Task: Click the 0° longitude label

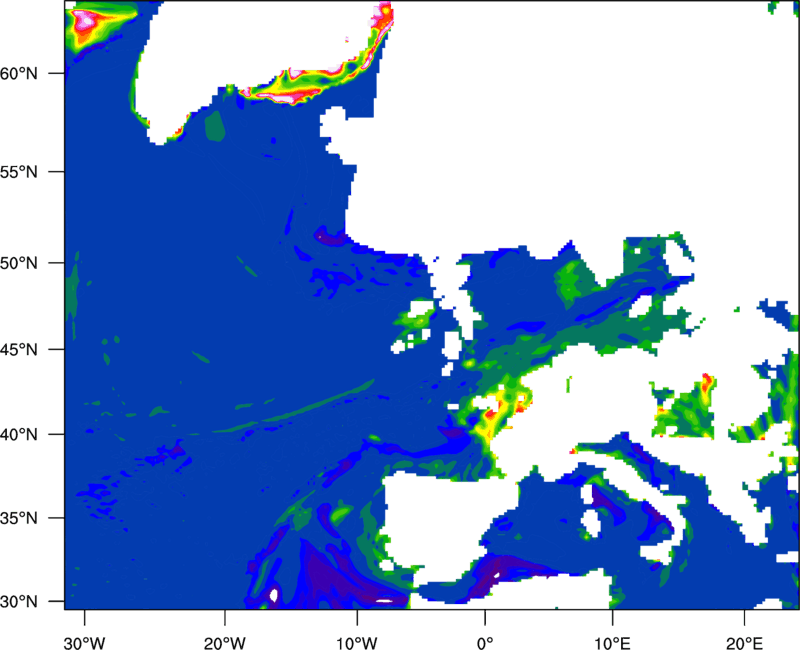Action: pyautogui.click(x=485, y=643)
